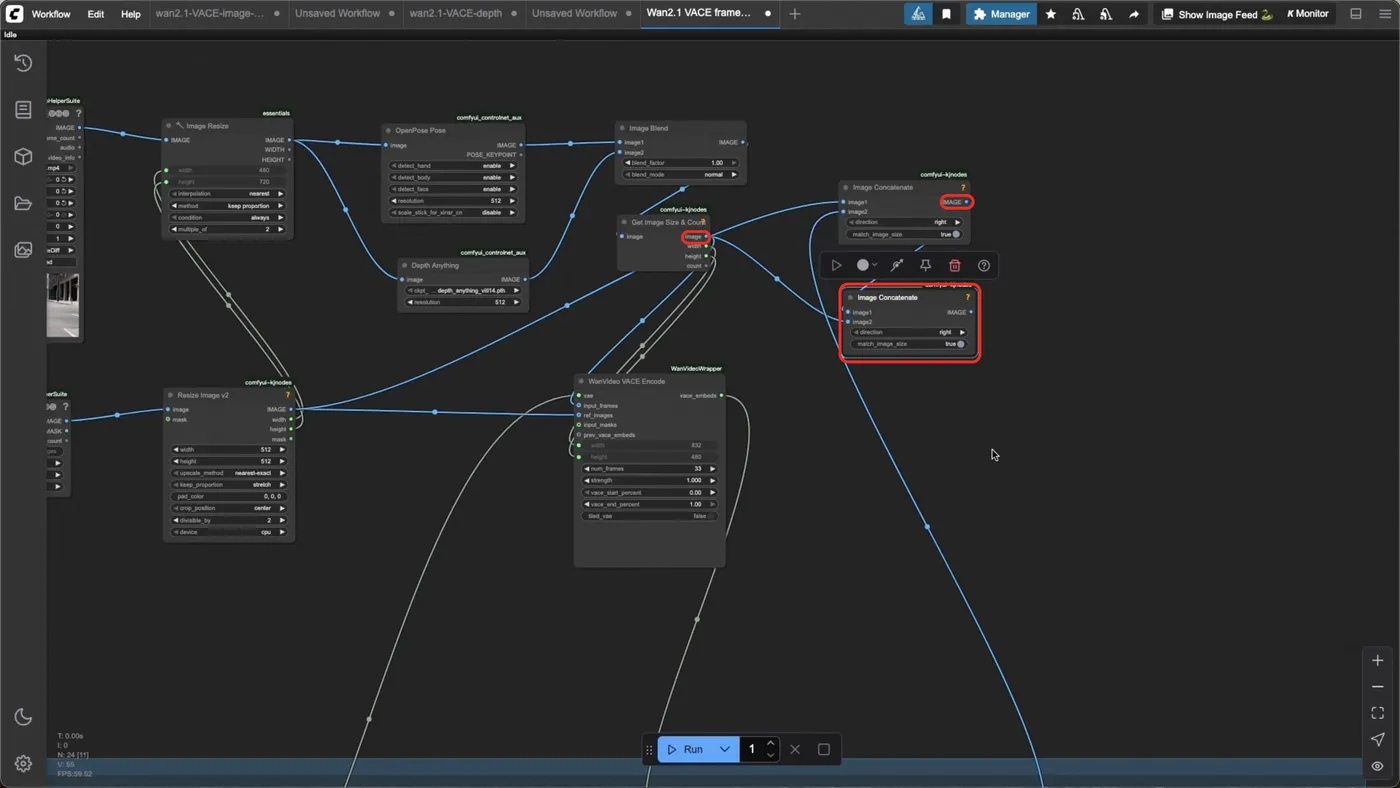
Task: Toggle dark theme moon icon
Action: [23, 717]
